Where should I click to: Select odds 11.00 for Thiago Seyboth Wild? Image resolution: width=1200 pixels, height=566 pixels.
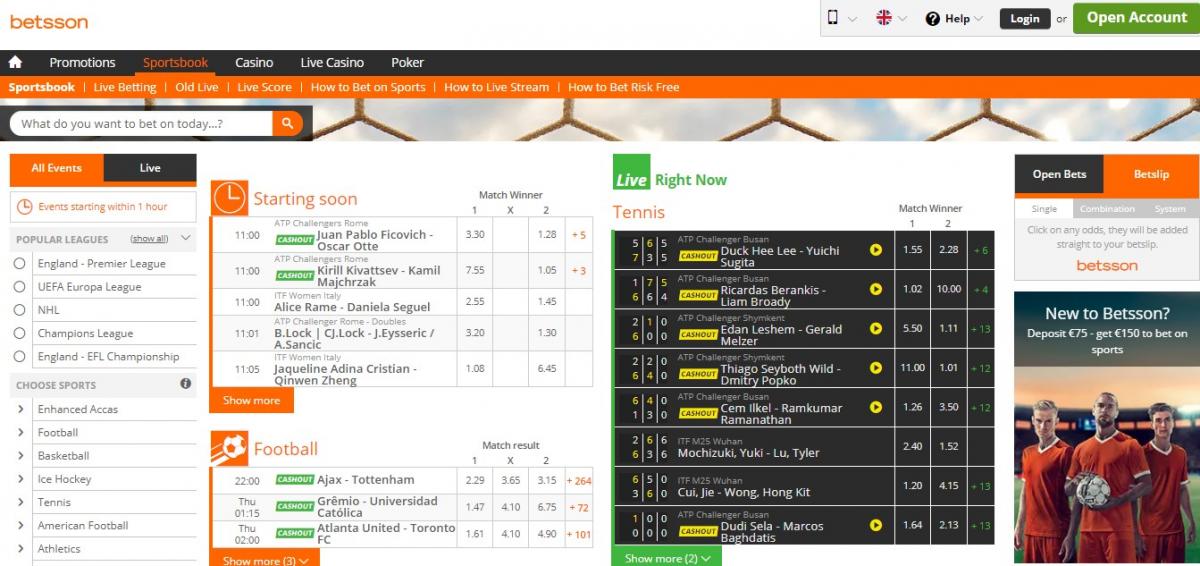912,368
